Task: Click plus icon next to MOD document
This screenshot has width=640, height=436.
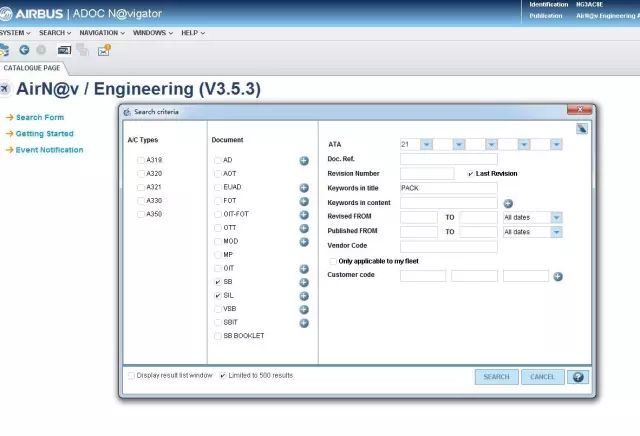Action: click(x=304, y=242)
